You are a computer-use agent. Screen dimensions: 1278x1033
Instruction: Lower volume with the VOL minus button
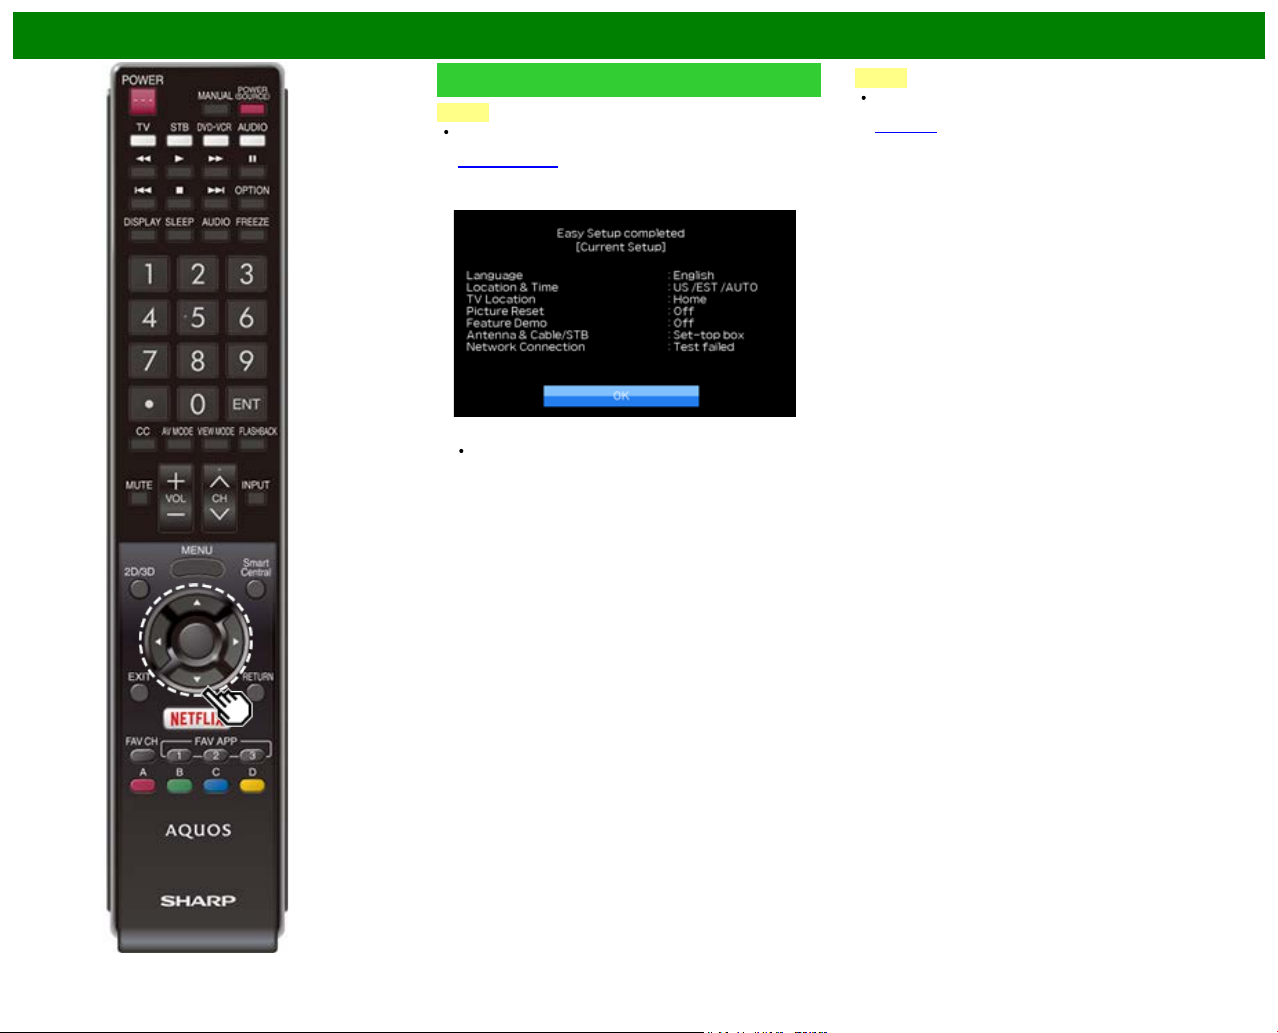coord(176,515)
